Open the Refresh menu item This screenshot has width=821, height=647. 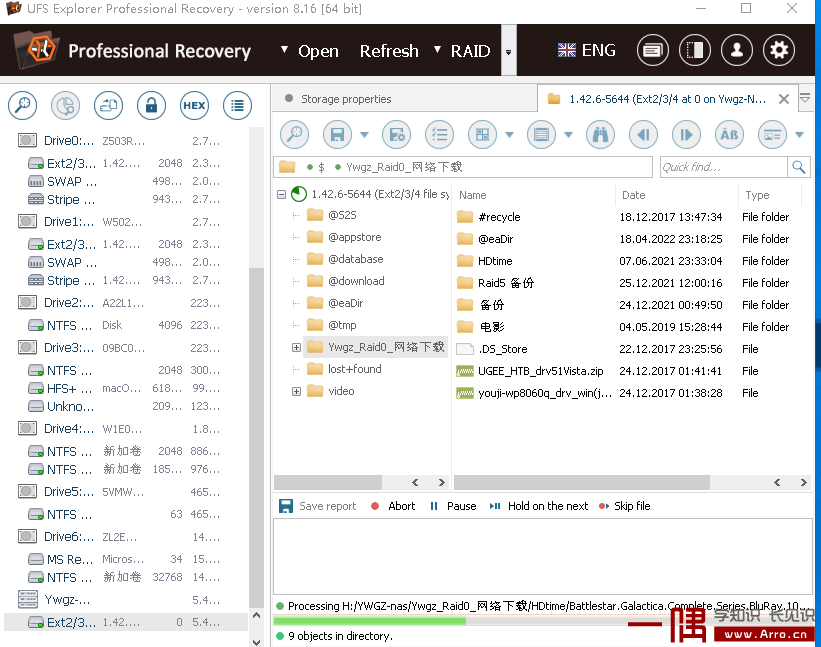tap(388, 49)
